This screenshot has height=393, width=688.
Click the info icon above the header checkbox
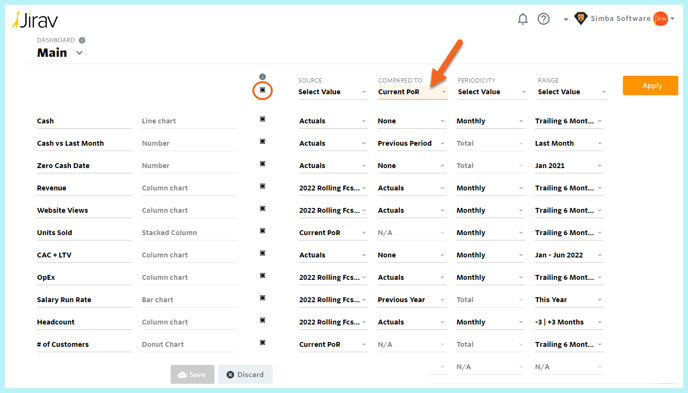(x=262, y=77)
